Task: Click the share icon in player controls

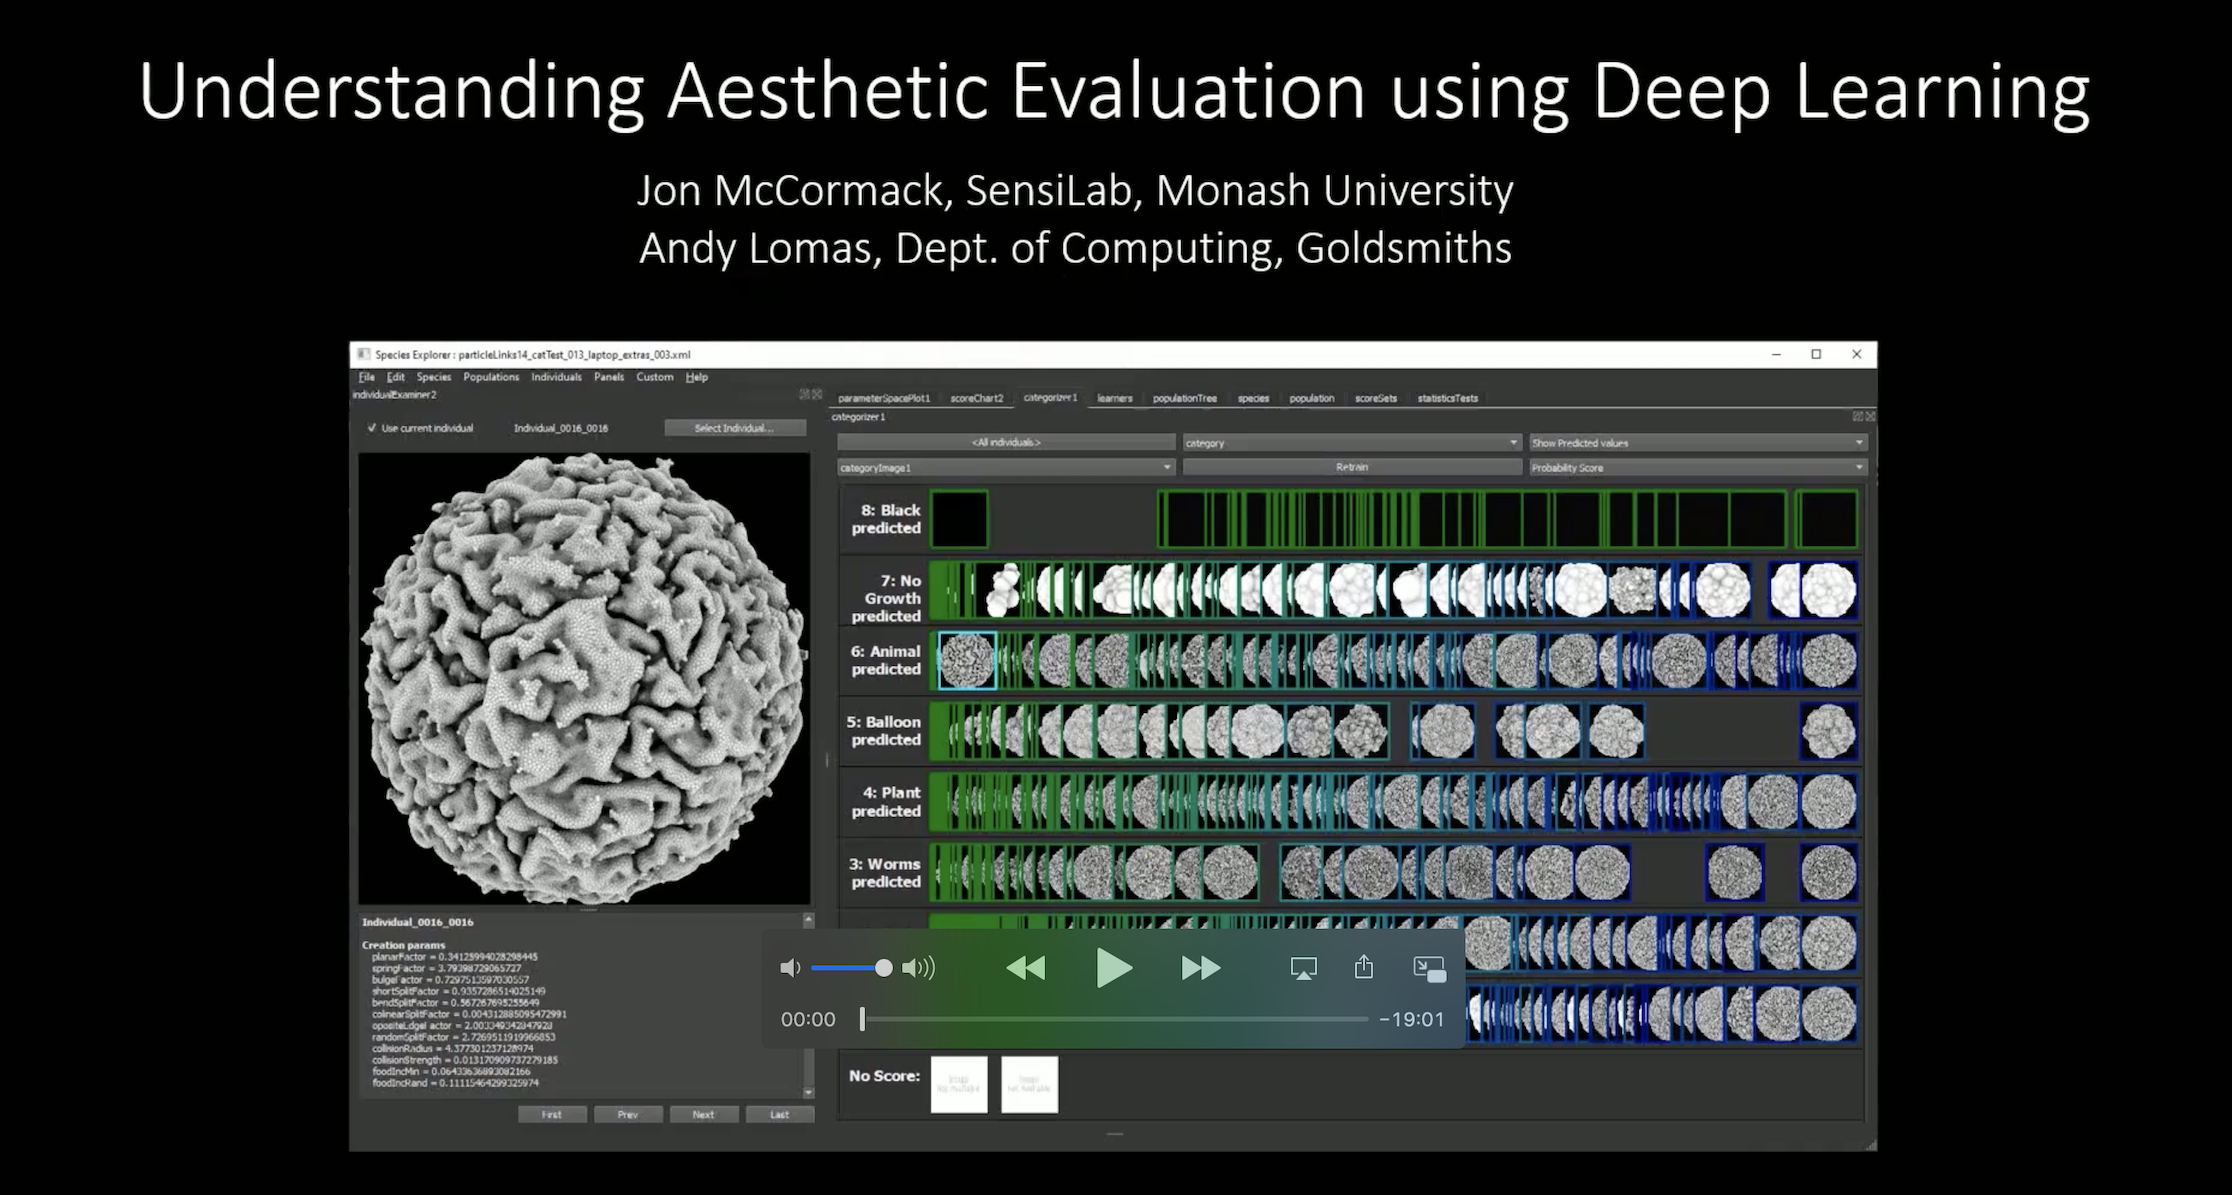Action: click(1364, 967)
